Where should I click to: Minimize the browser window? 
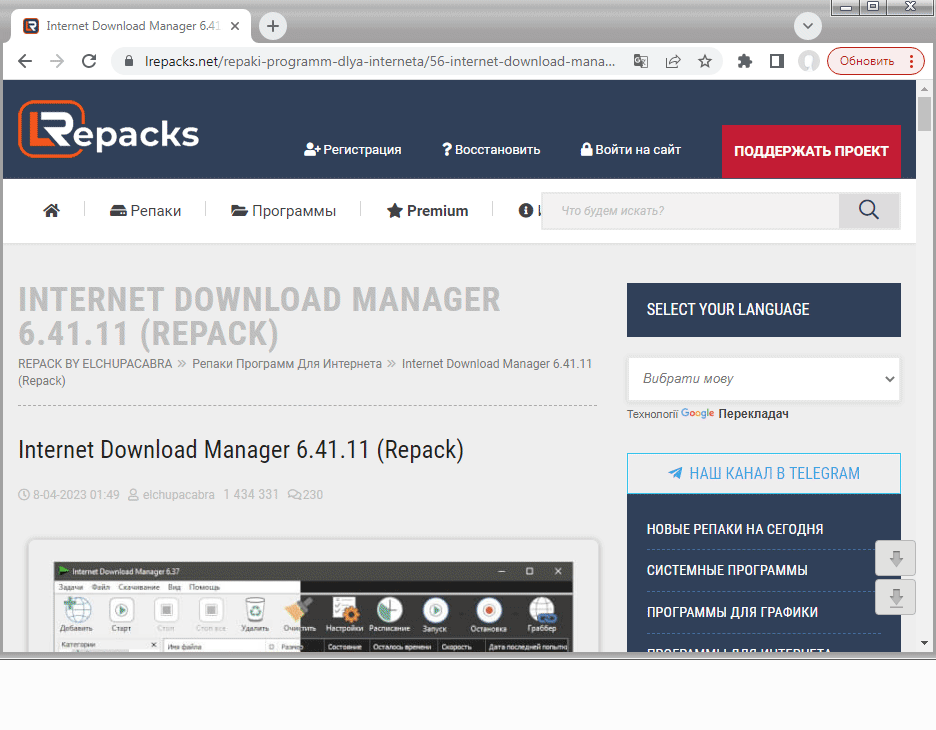pyautogui.click(x=846, y=7)
